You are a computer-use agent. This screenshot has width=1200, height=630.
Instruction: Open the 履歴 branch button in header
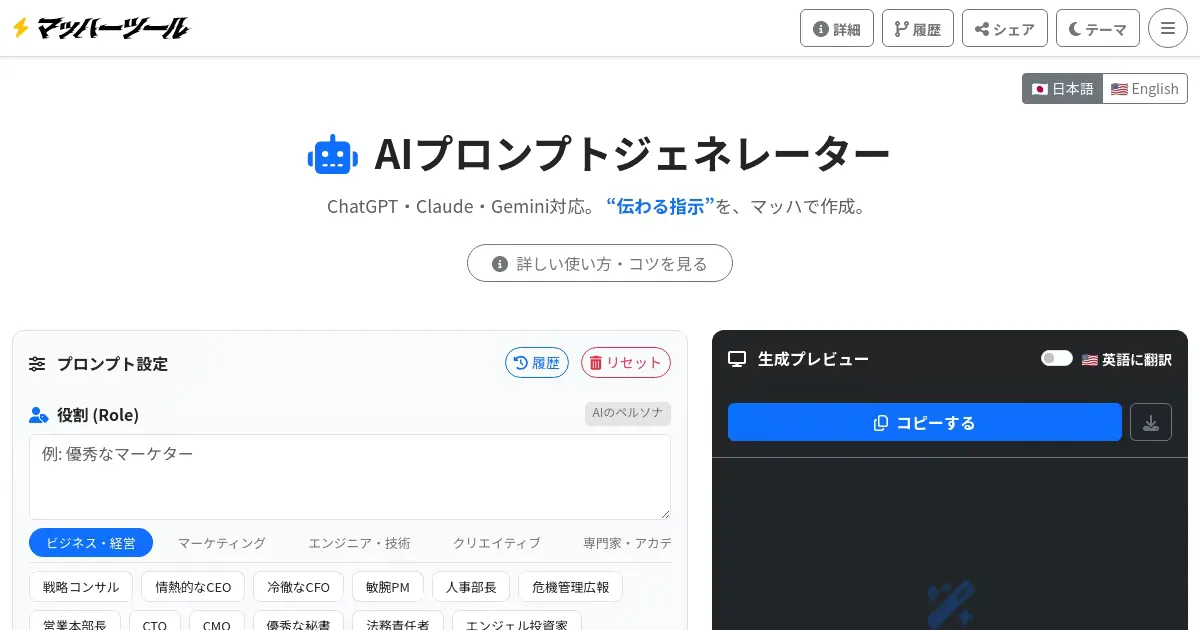coord(917,28)
